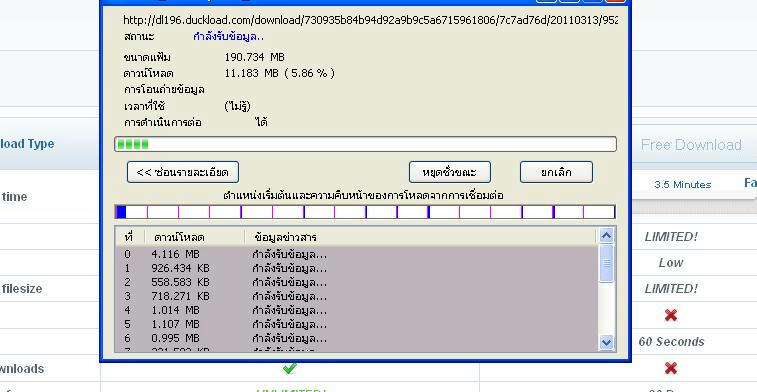The height and width of the screenshot is (392, 757).
Task: Select connection row 0 with 4.116 MB
Action: coord(356,254)
